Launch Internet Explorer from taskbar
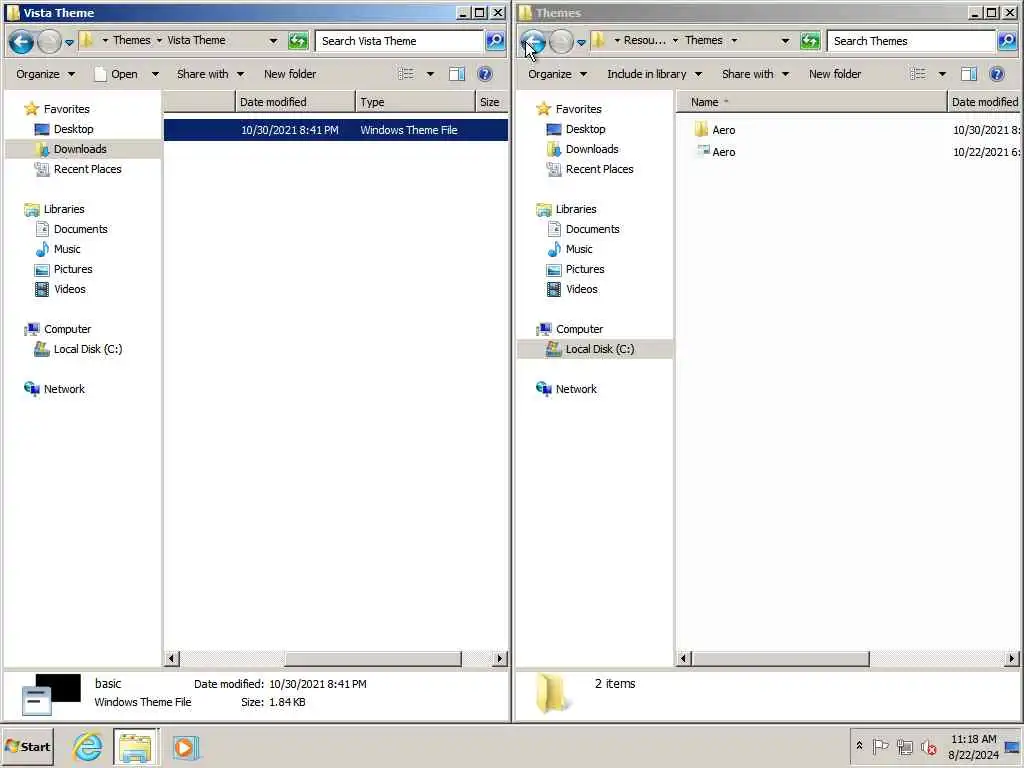This screenshot has height=768, width=1024. (87, 747)
